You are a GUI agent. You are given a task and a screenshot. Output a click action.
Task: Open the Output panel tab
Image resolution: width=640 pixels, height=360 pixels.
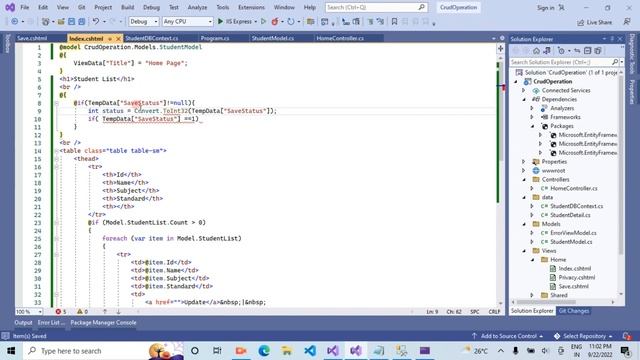[x=23, y=322]
